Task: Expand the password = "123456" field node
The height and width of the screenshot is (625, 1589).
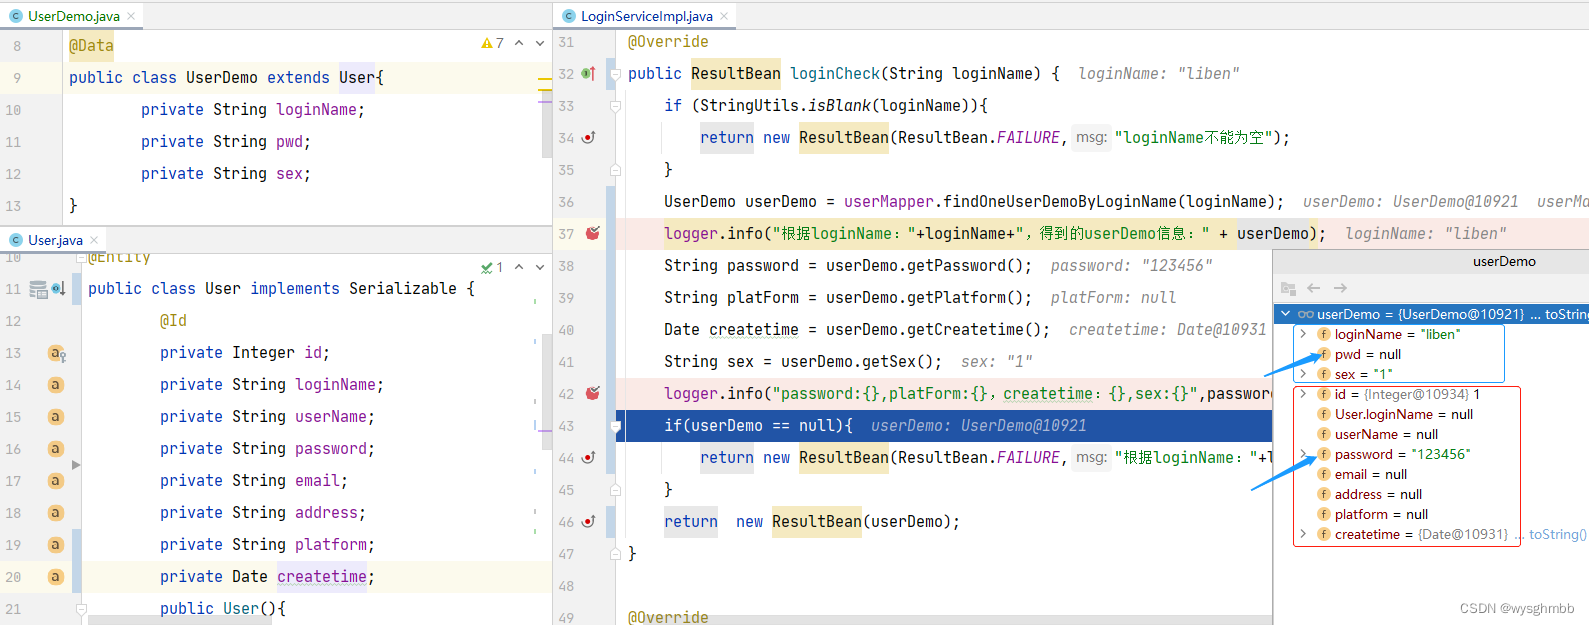Action: [1303, 454]
